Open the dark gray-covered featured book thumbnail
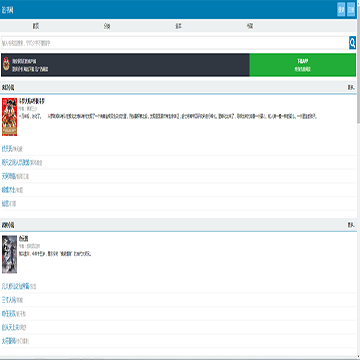Screen dimensions: 360x360 [9, 254]
